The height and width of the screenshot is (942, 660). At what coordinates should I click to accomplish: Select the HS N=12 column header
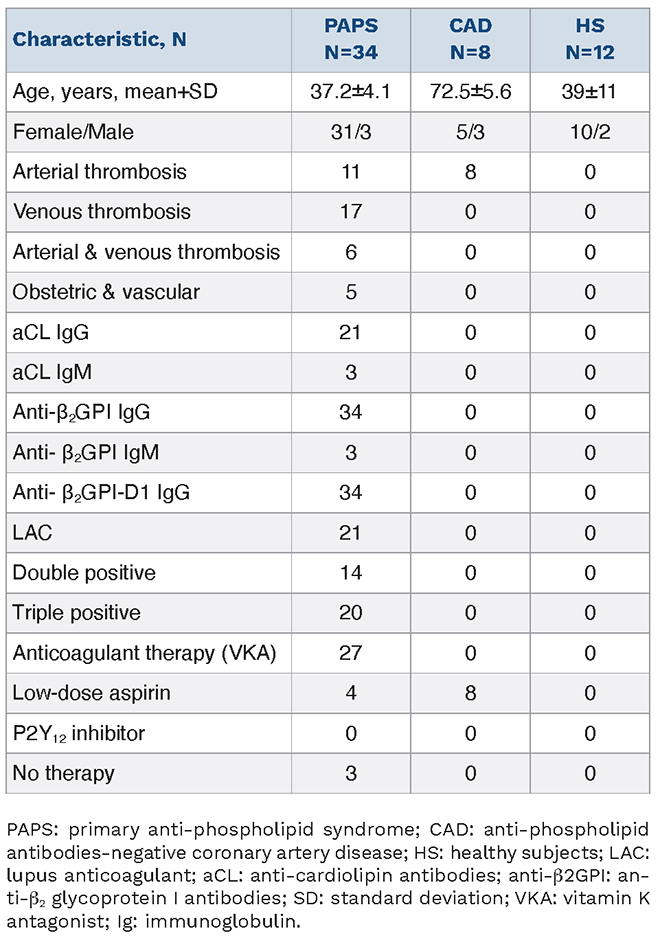590,40
